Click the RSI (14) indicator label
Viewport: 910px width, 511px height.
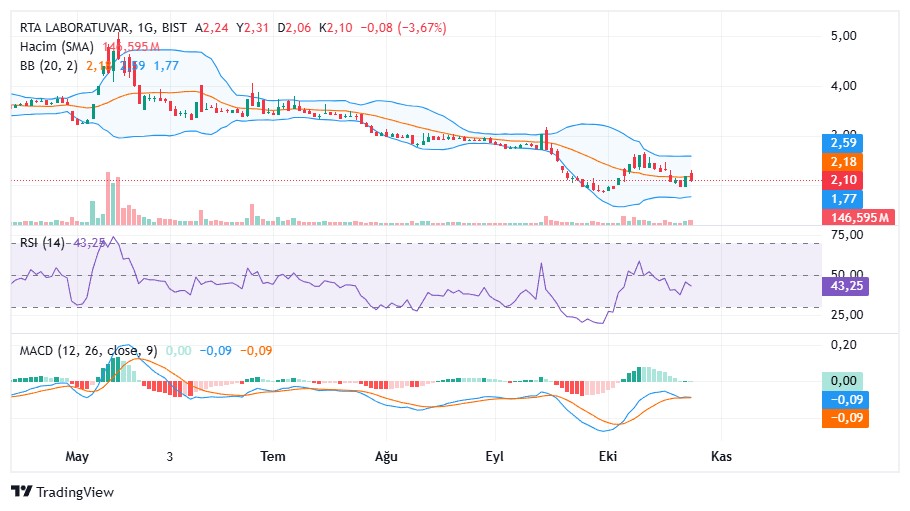[42, 243]
